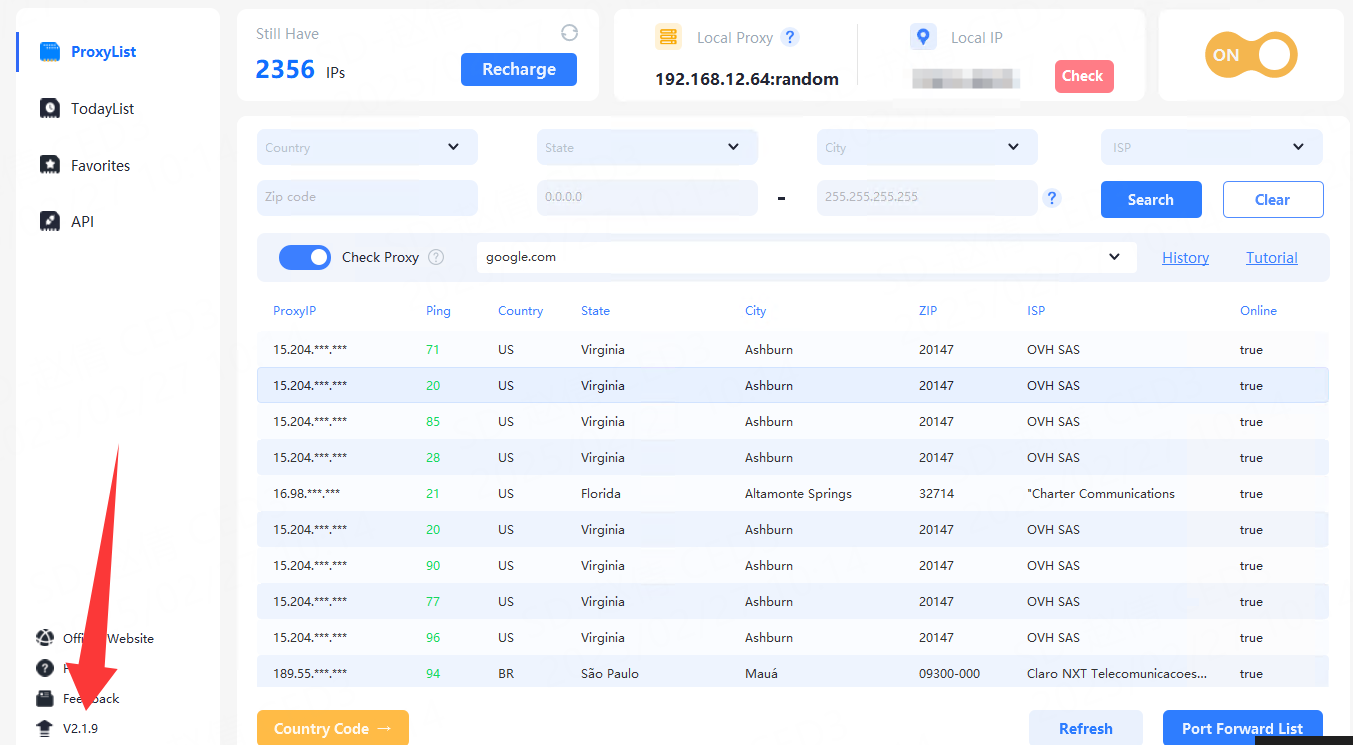
Task: Open the Tutorial link
Action: (1272, 257)
